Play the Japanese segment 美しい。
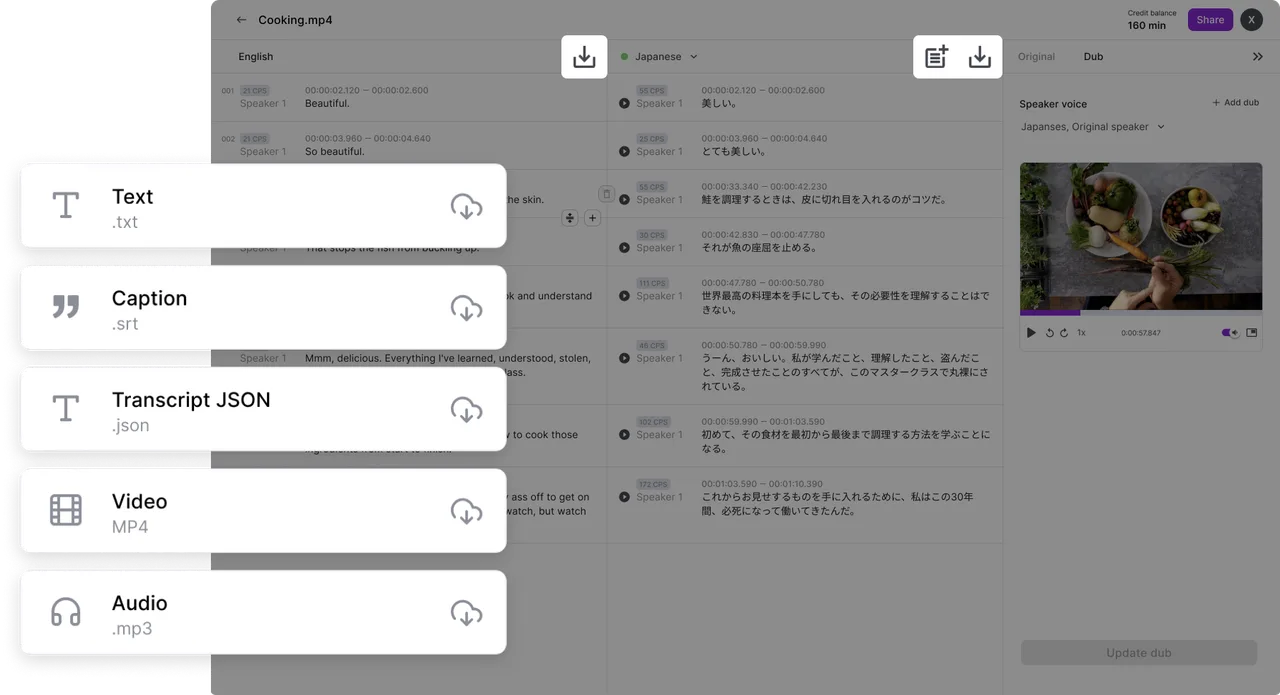The width and height of the screenshot is (1280, 695). 624,103
